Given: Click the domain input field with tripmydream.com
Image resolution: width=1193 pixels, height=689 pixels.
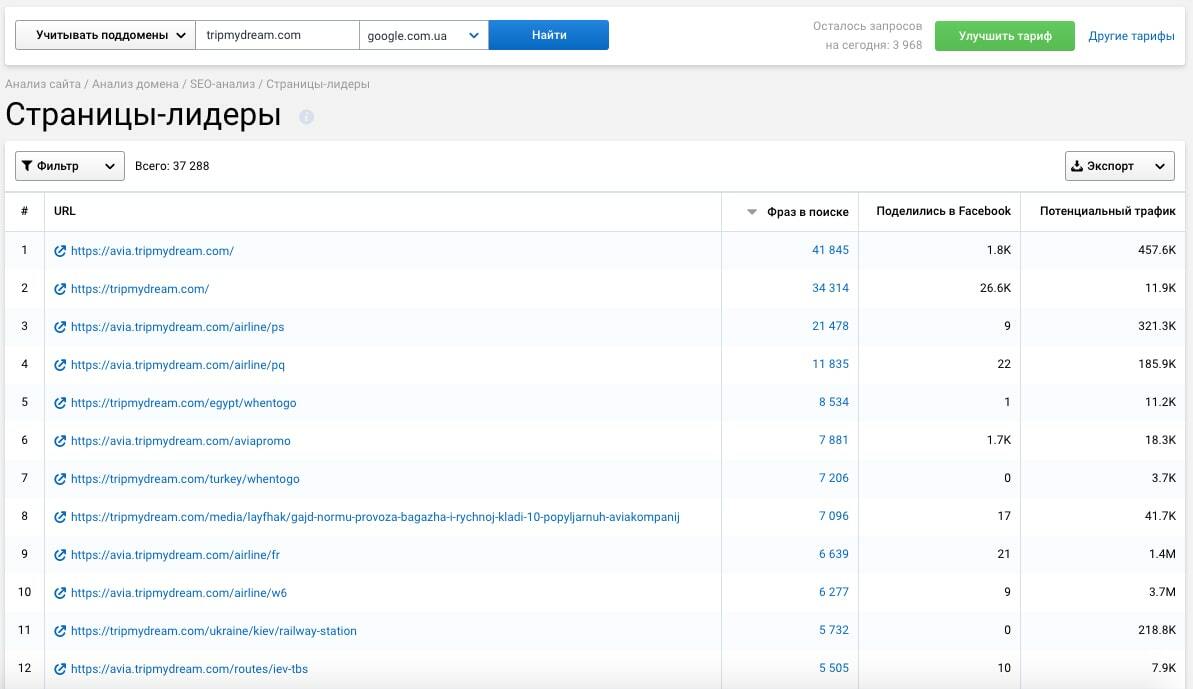Looking at the screenshot, I should coord(276,35).
